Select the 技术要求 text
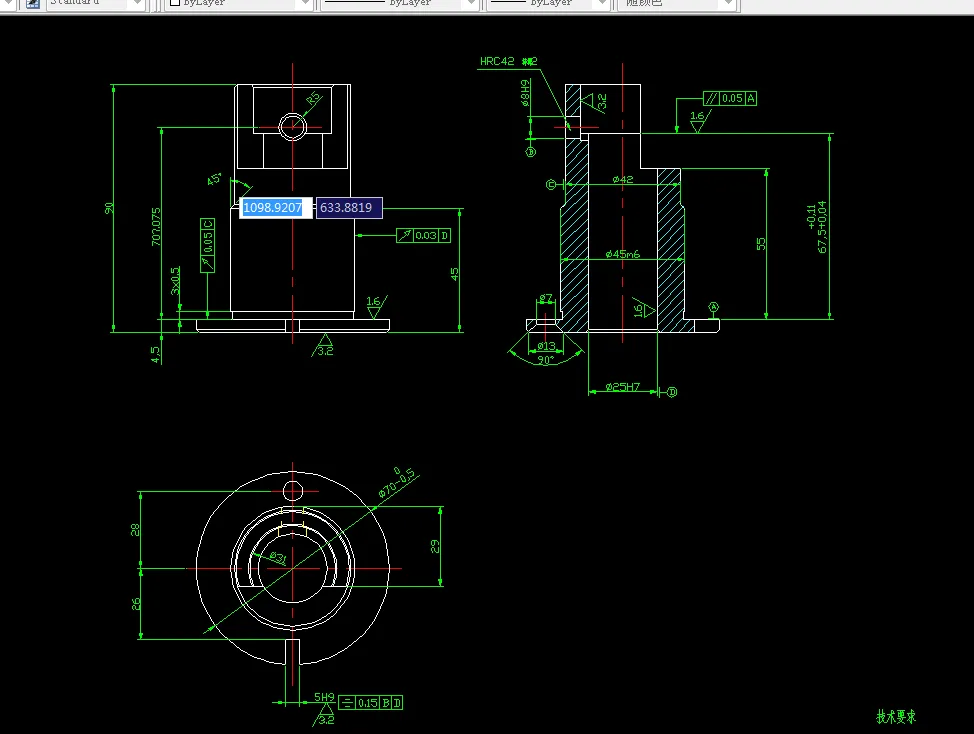 (x=896, y=717)
